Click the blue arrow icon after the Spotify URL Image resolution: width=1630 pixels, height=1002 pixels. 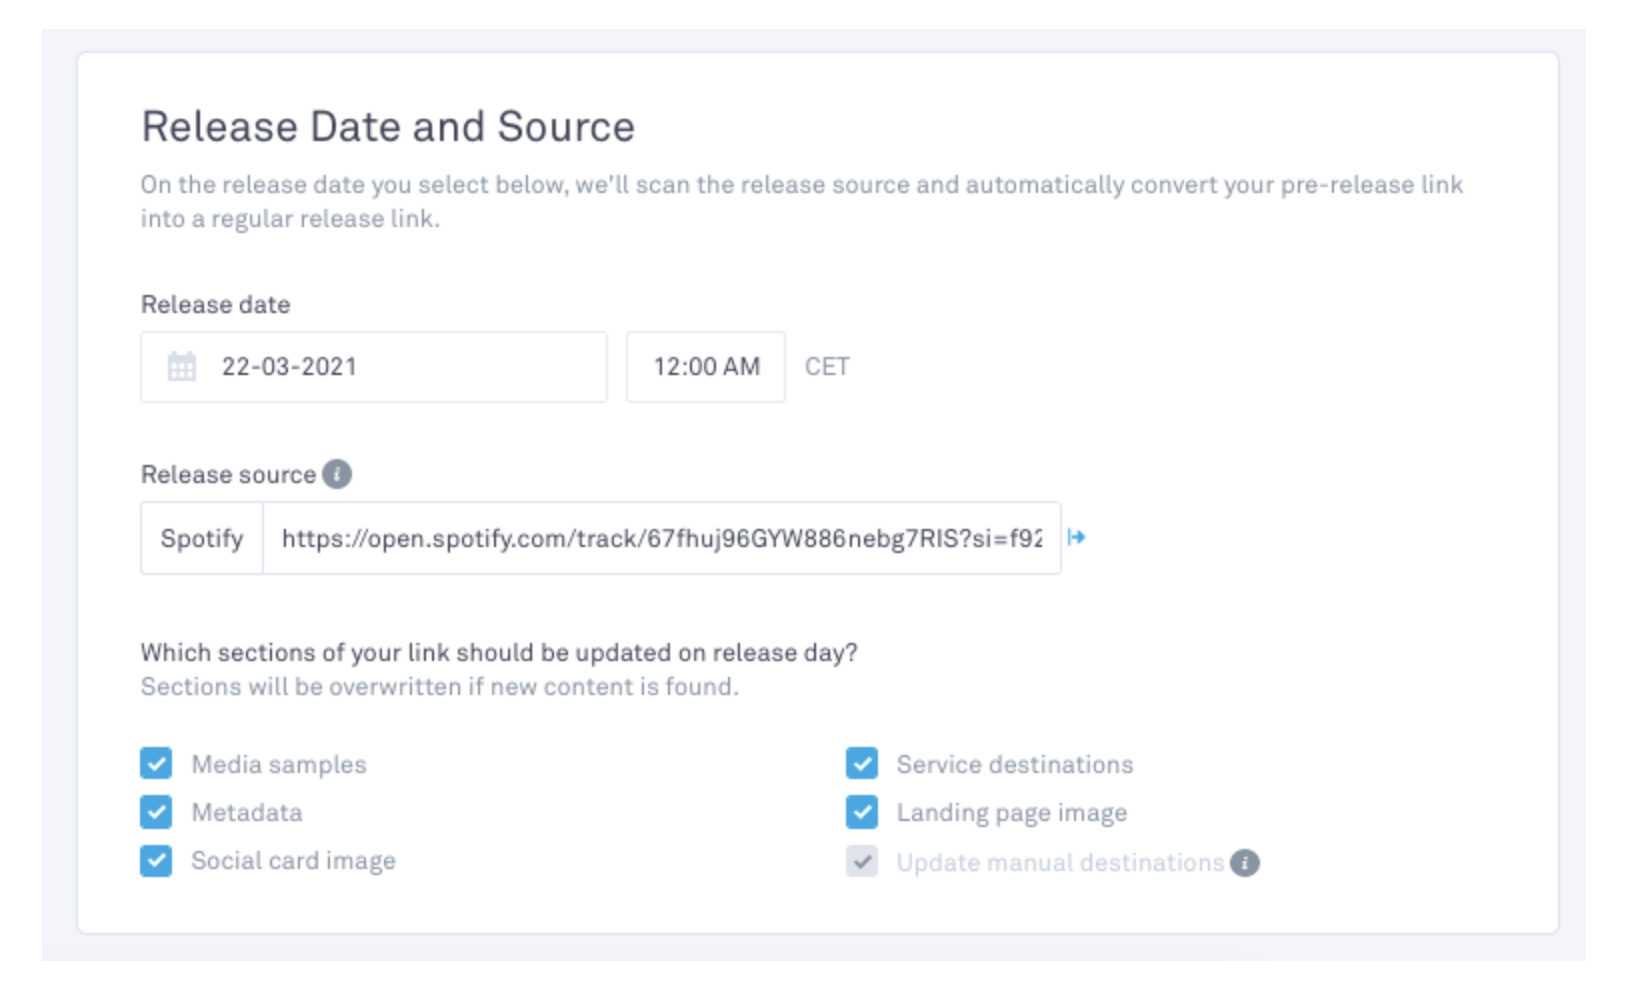(1076, 538)
